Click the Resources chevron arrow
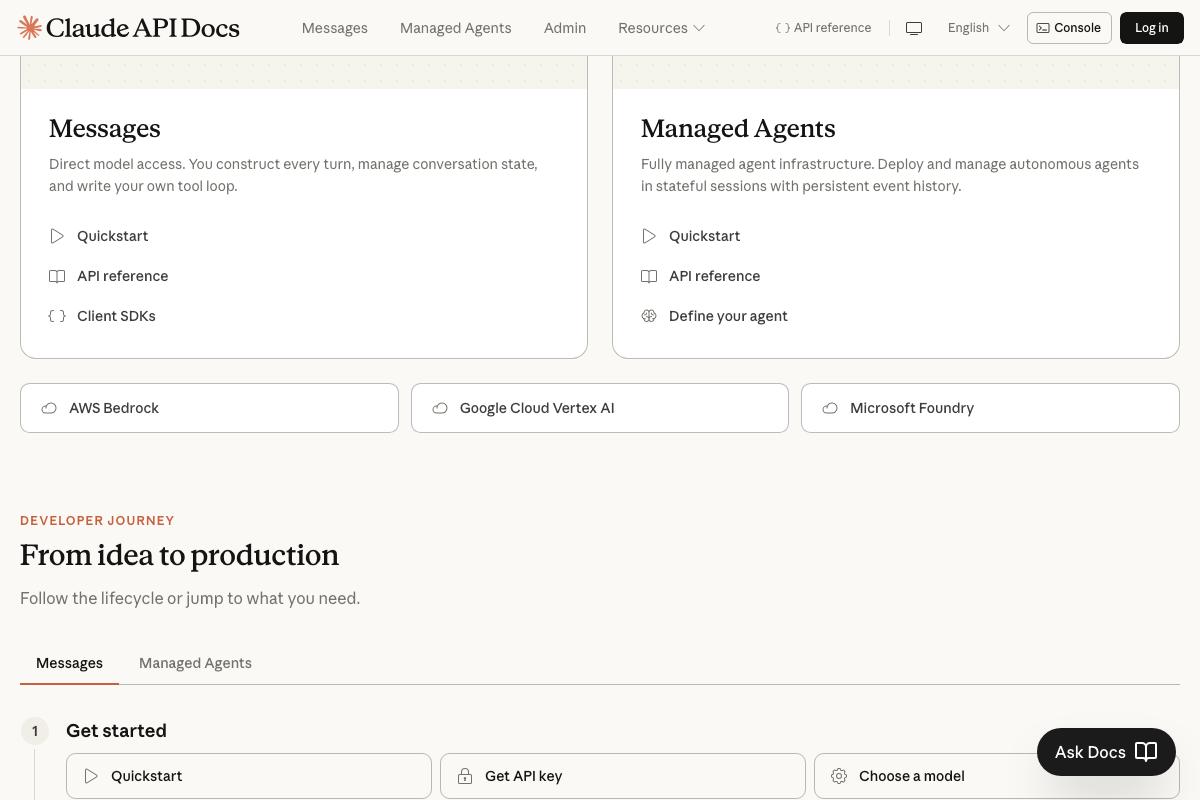The height and width of the screenshot is (800, 1200). [699, 28]
